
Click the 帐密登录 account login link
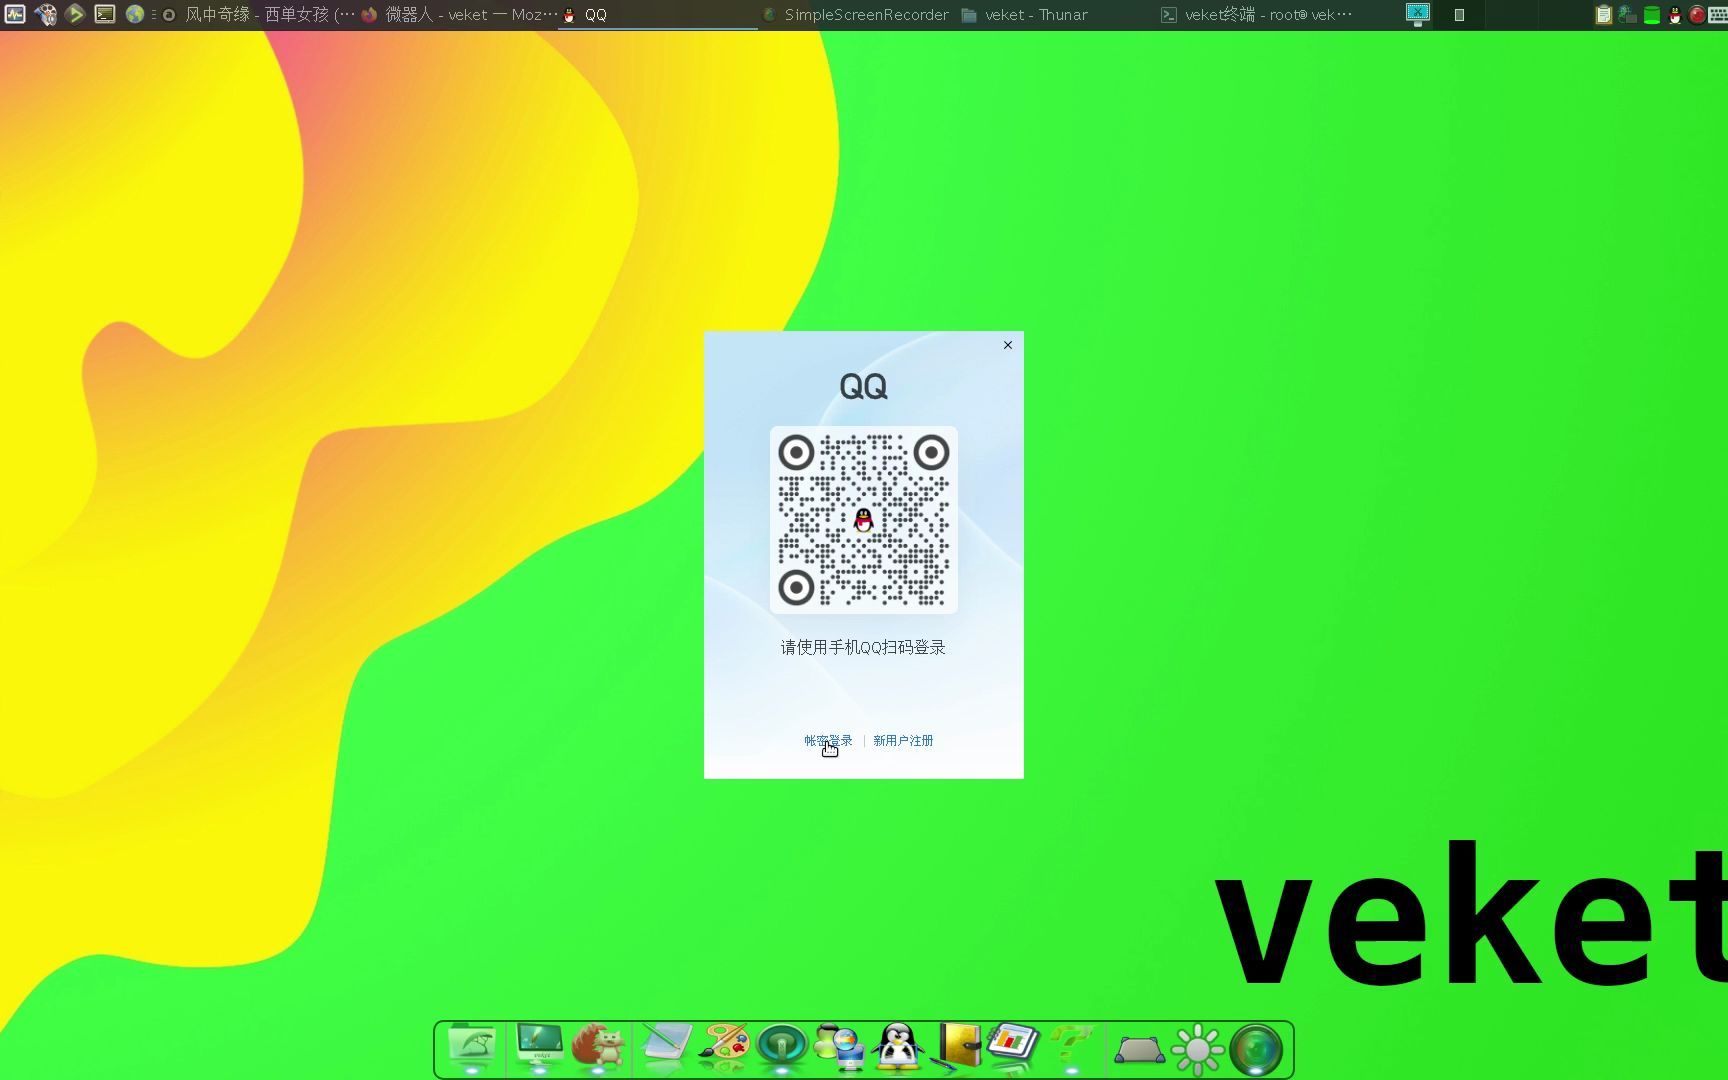828,741
